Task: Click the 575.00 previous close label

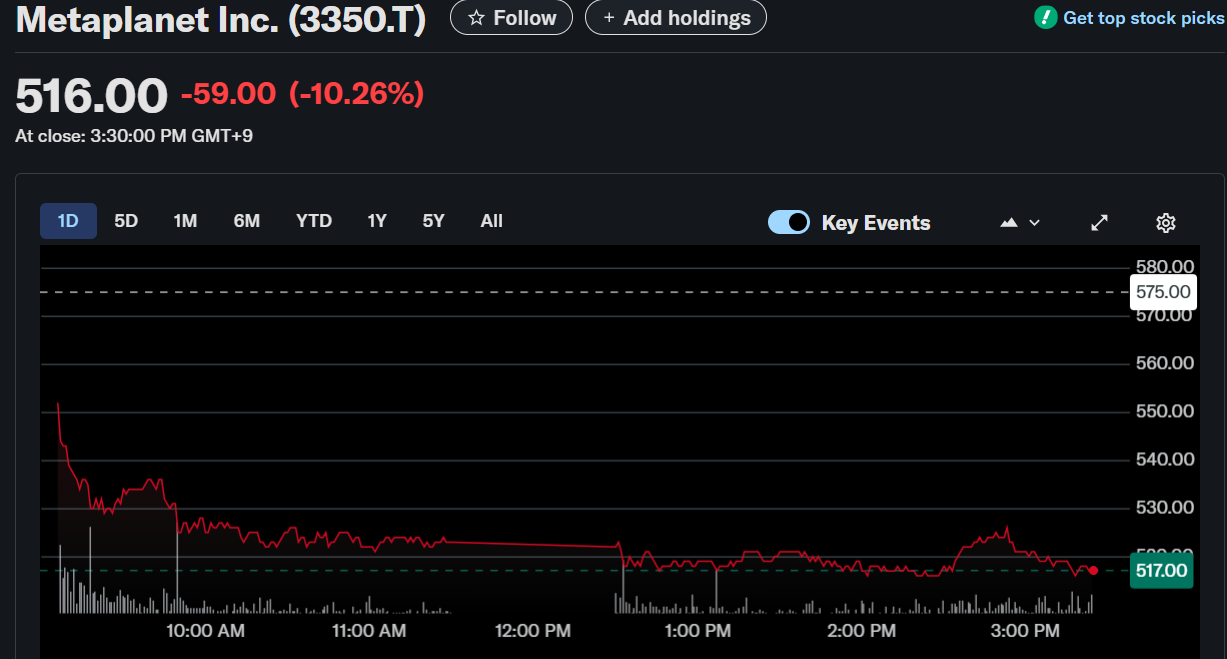Action: (1164, 292)
